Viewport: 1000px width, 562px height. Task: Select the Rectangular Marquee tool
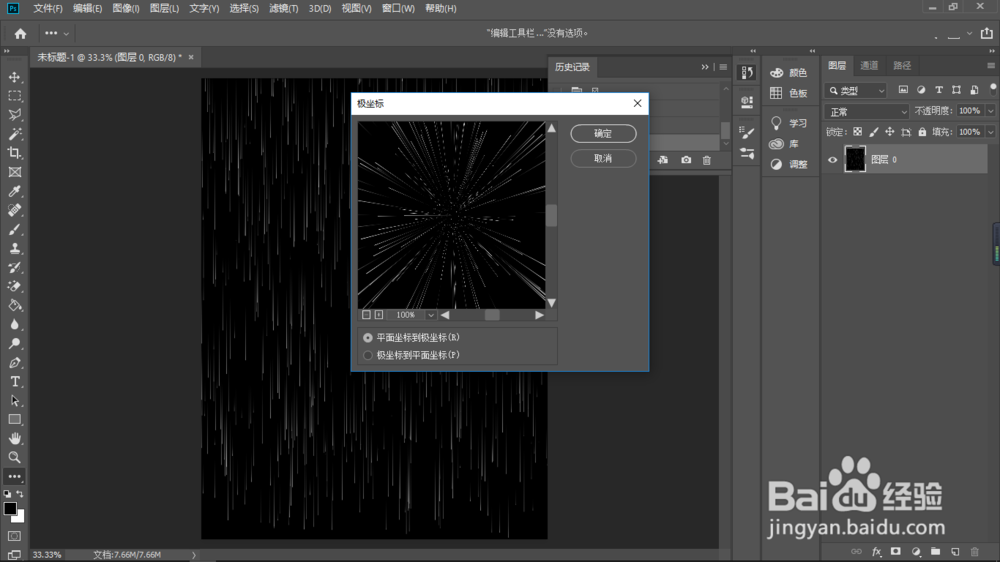pos(15,96)
